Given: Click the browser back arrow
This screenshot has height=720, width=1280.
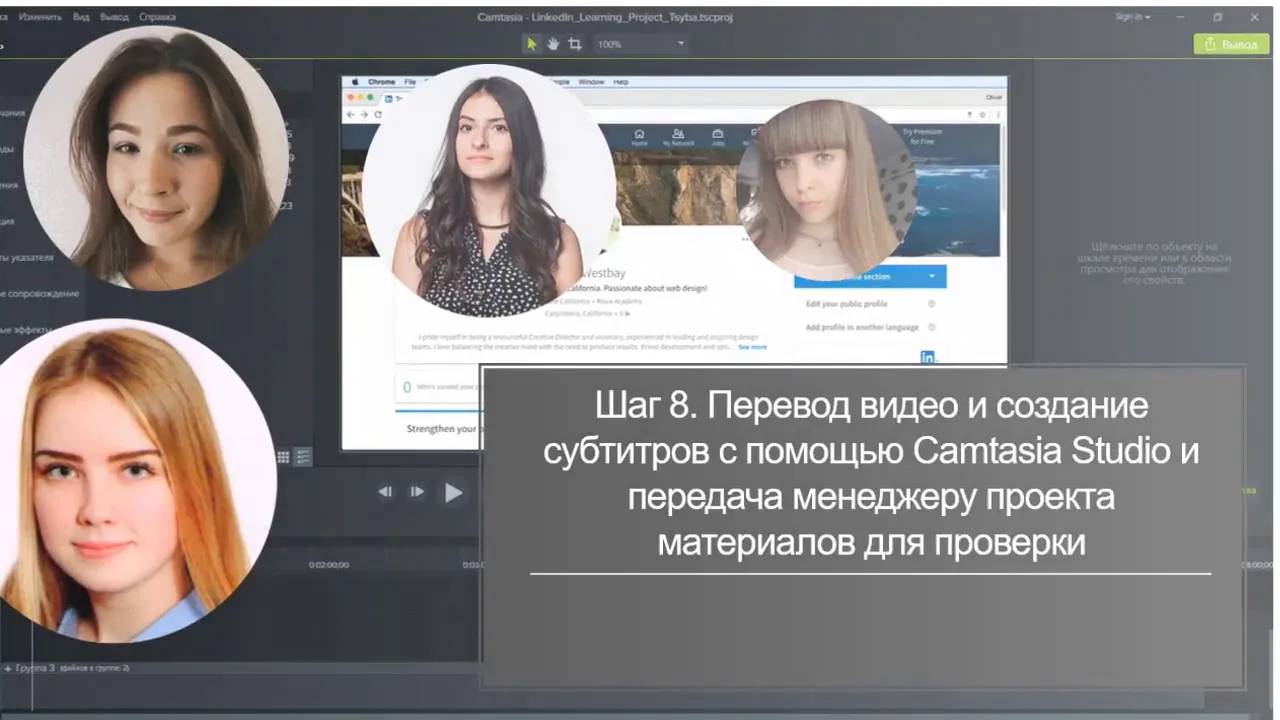Looking at the screenshot, I should point(351,115).
